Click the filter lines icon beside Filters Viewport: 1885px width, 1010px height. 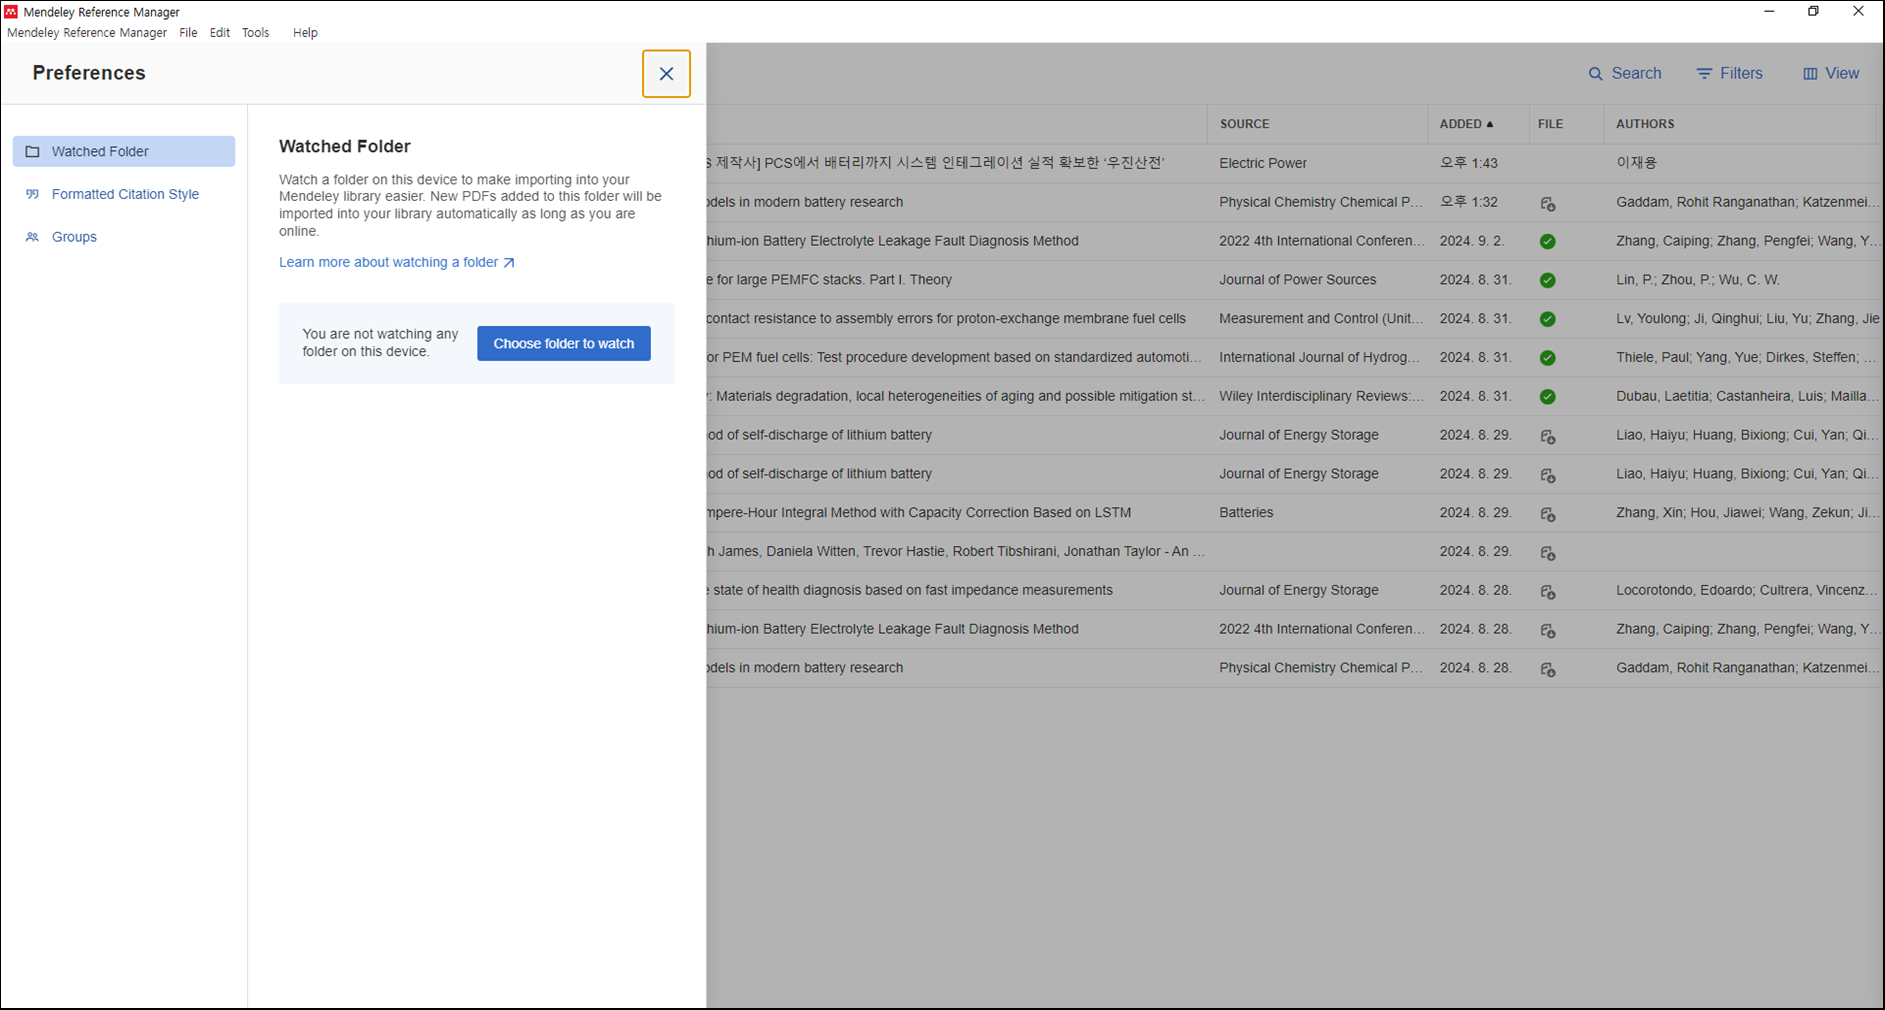pos(1704,74)
